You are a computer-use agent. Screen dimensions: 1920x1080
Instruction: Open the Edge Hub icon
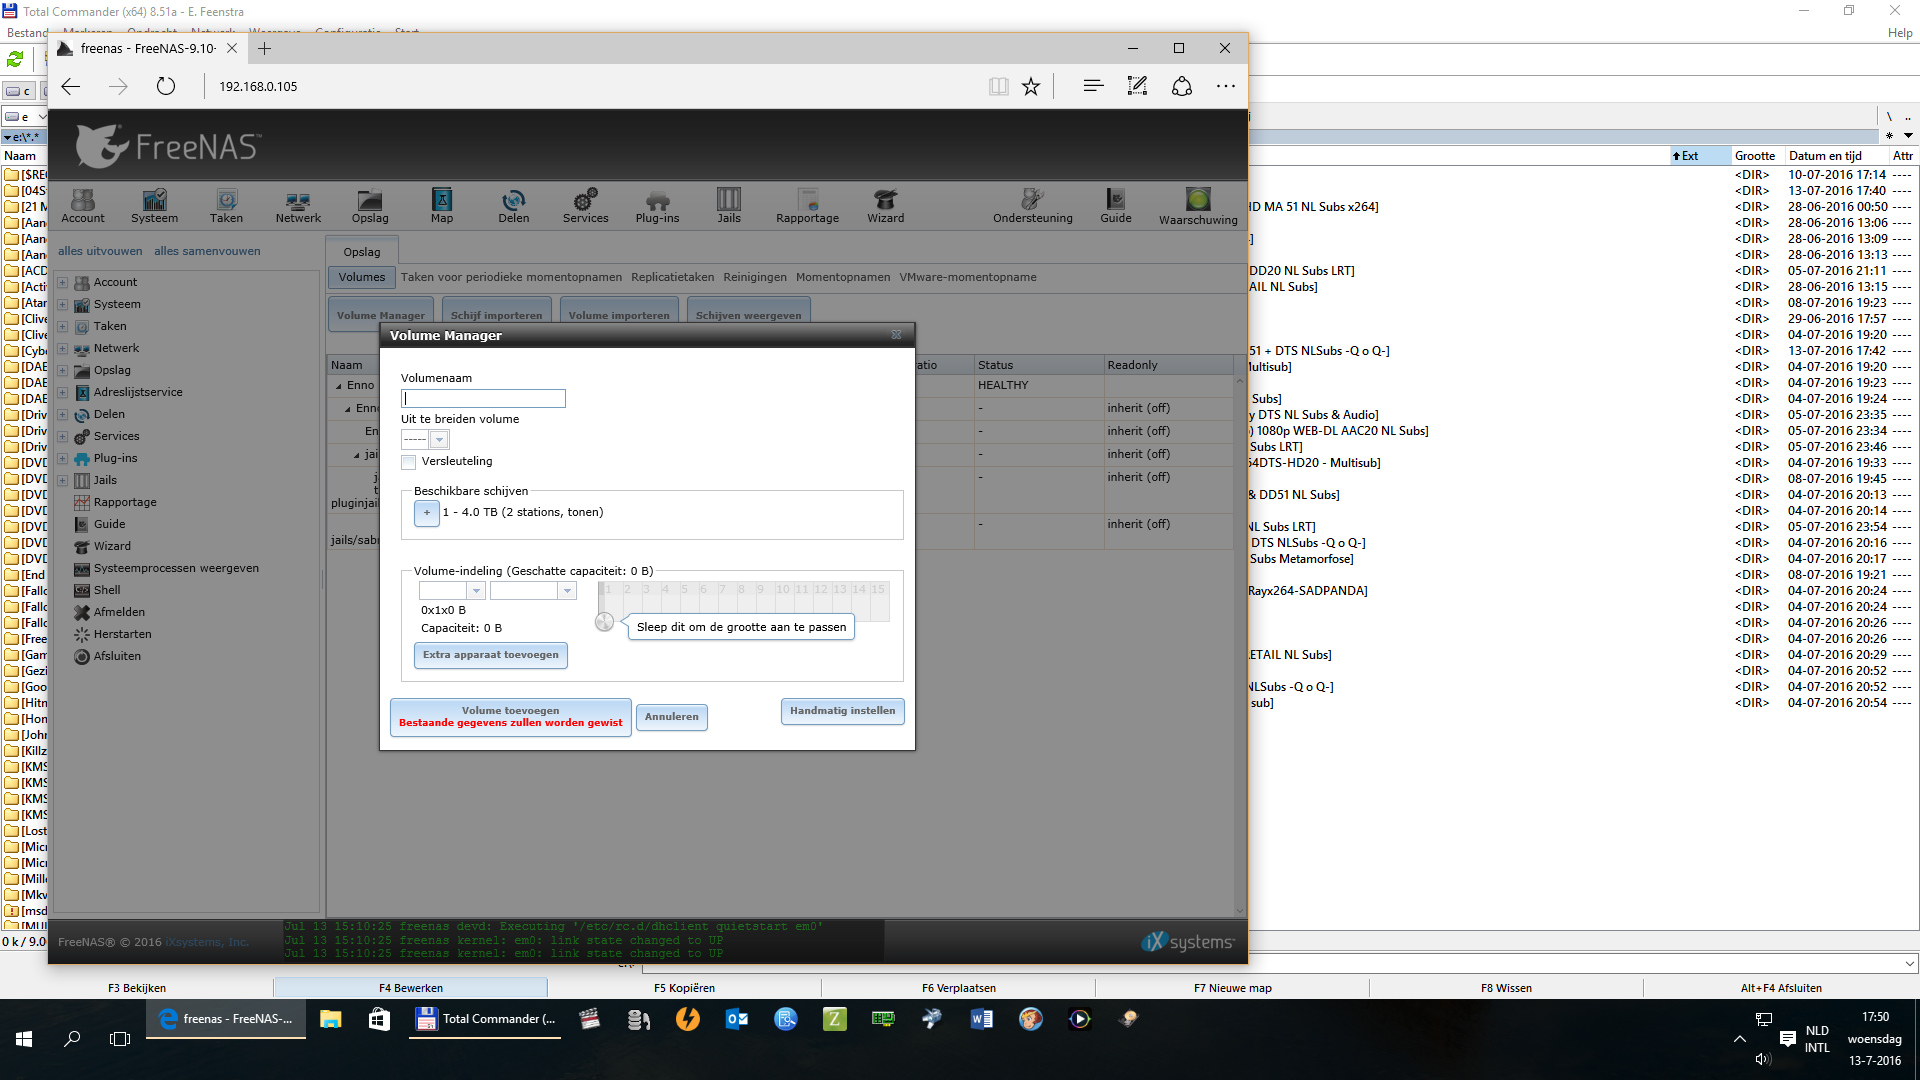pos(1093,86)
